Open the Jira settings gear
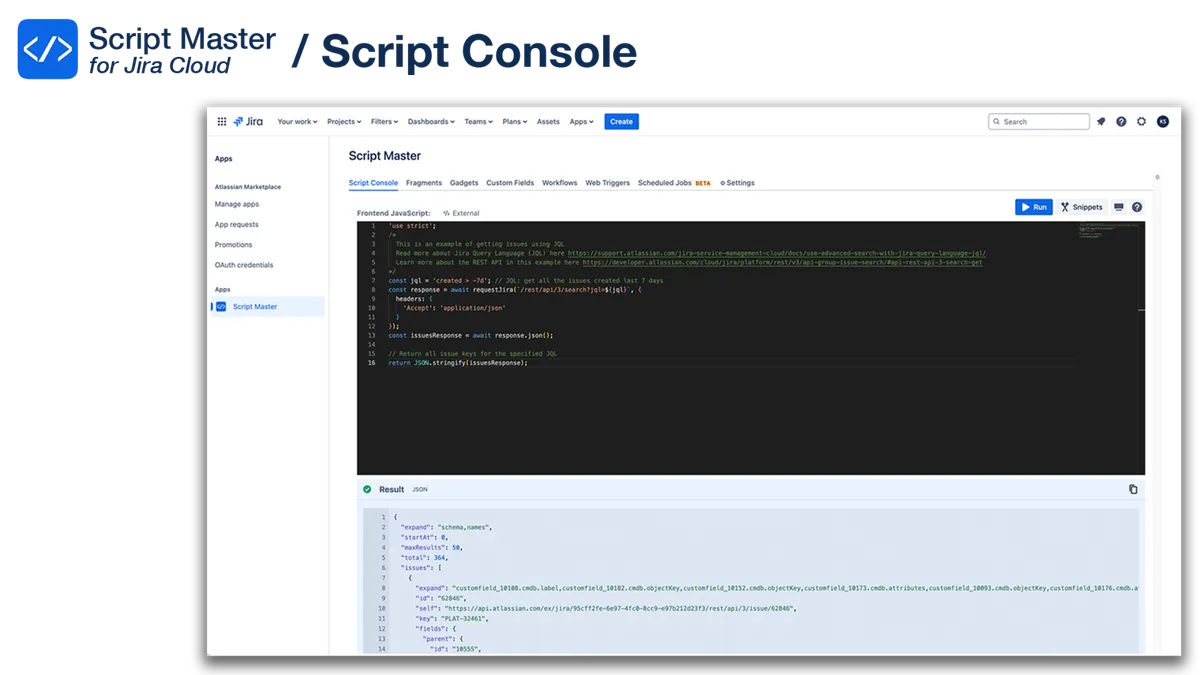The width and height of the screenshot is (1200, 675). click(x=1141, y=121)
